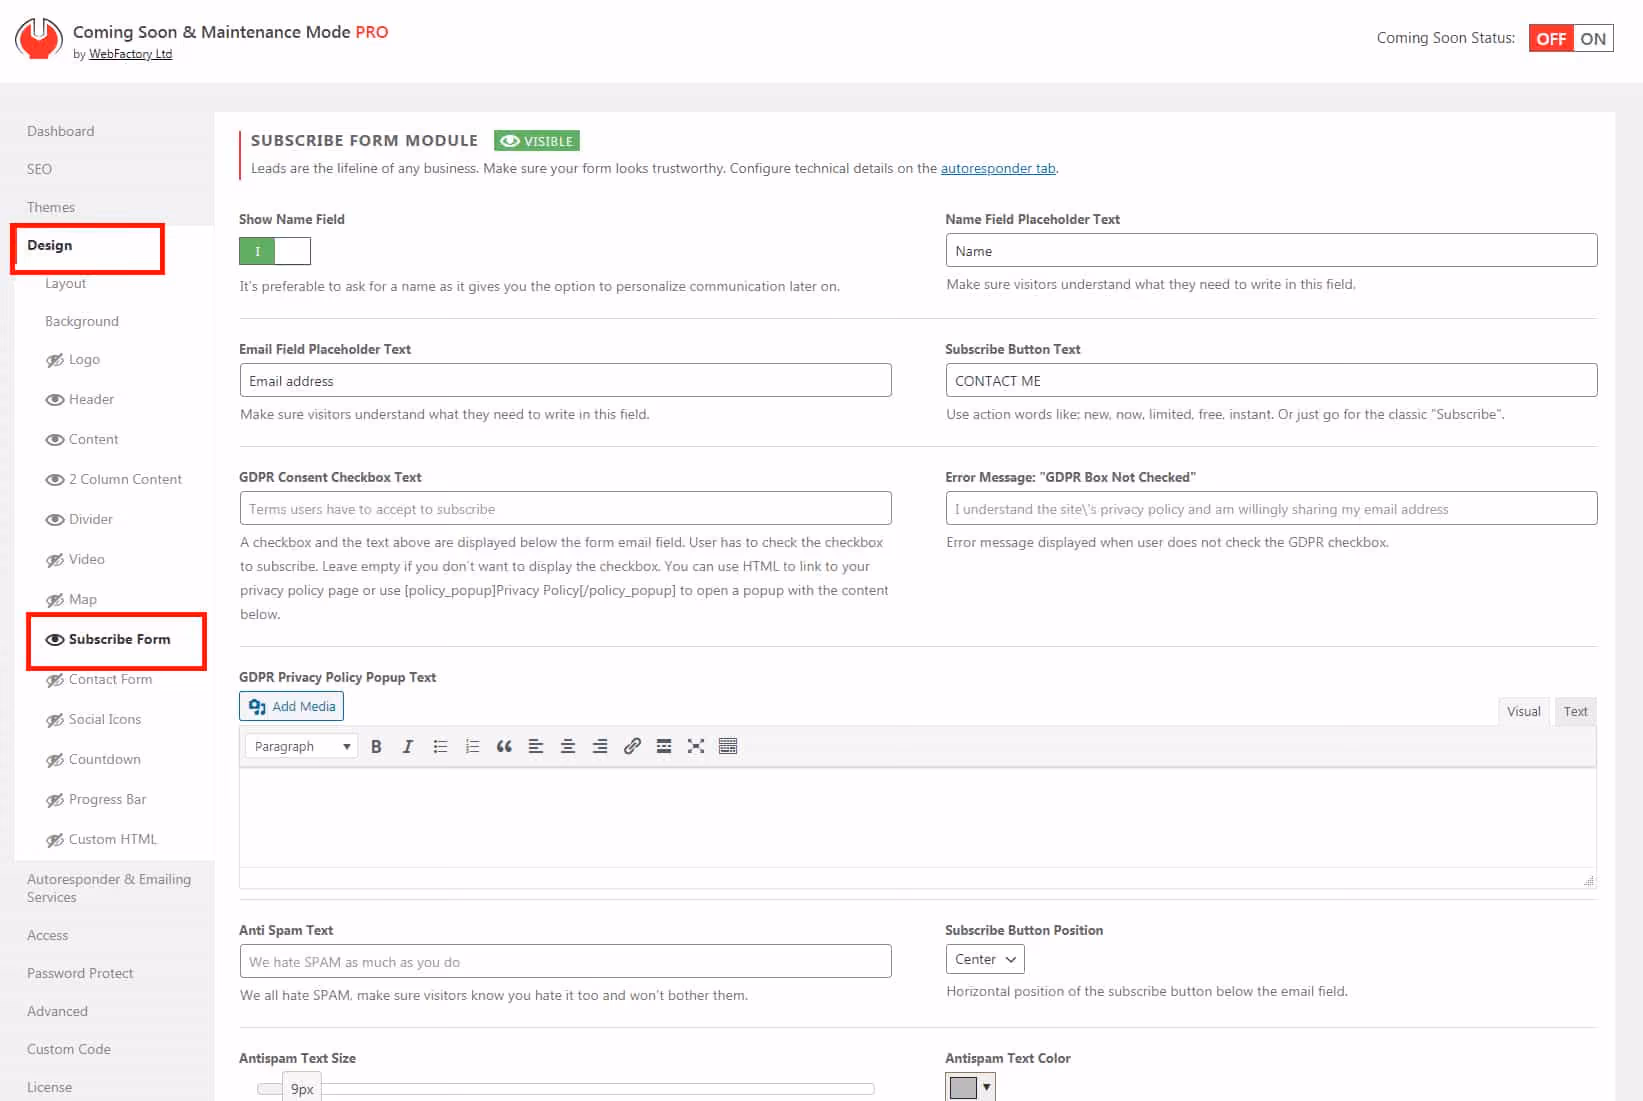
Task: Toggle 2 Column Content visibility eye
Action: click(55, 480)
